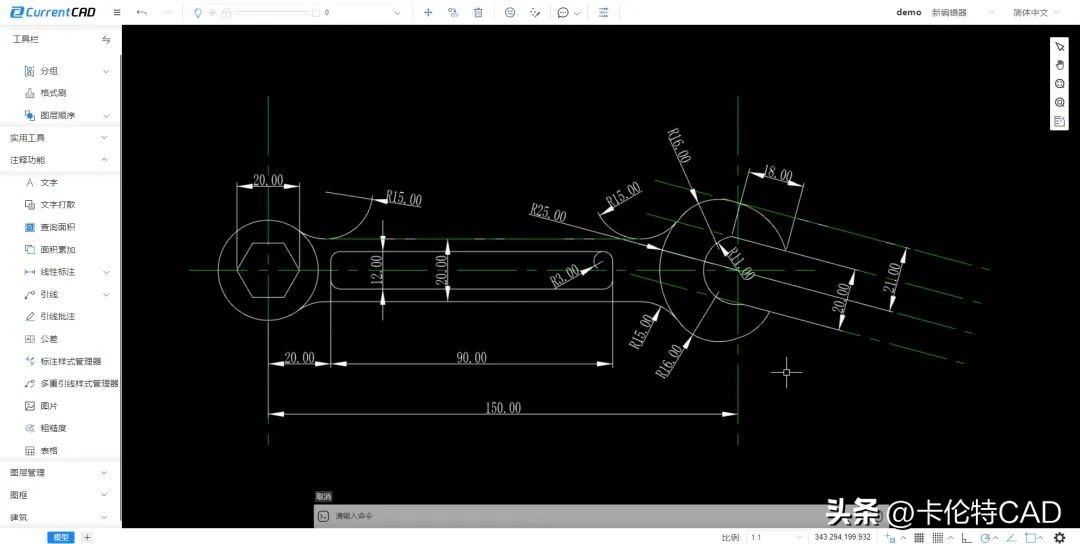The height and width of the screenshot is (544, 1080).
Task: Select the 表格 table tool
Action: [48, 450]
